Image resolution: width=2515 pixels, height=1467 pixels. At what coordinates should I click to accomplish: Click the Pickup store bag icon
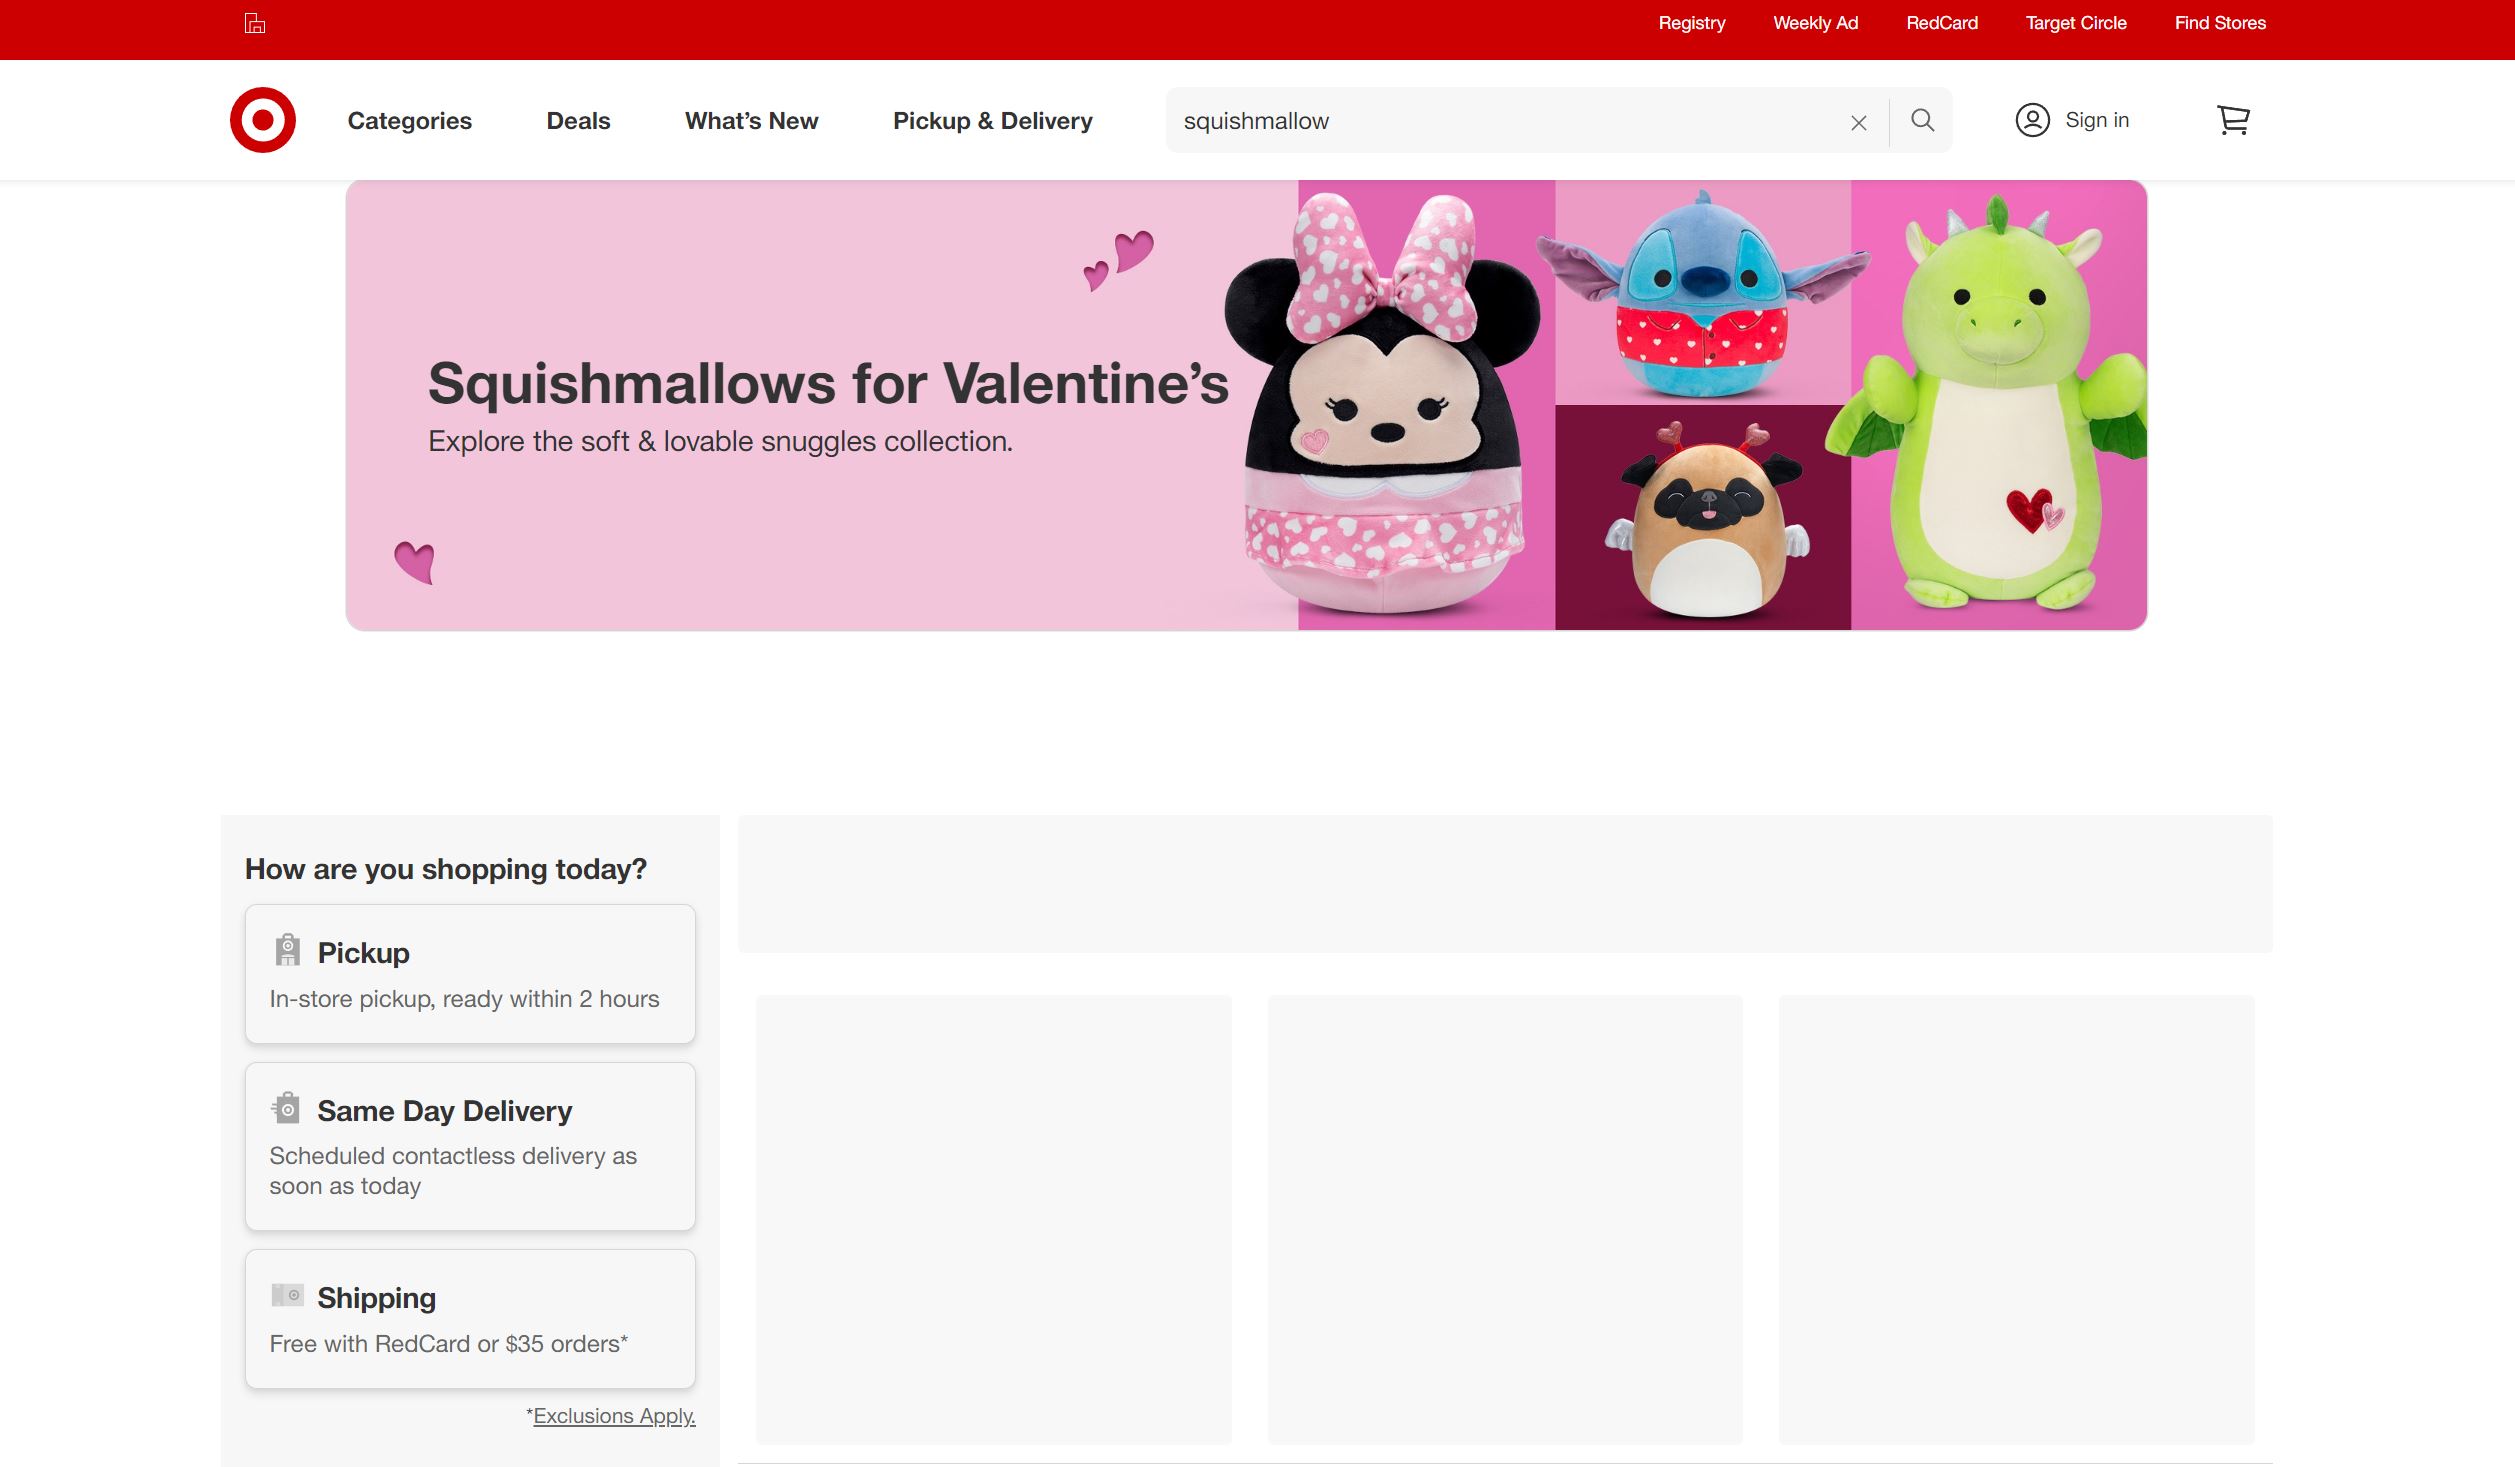(x=287, y=950)
